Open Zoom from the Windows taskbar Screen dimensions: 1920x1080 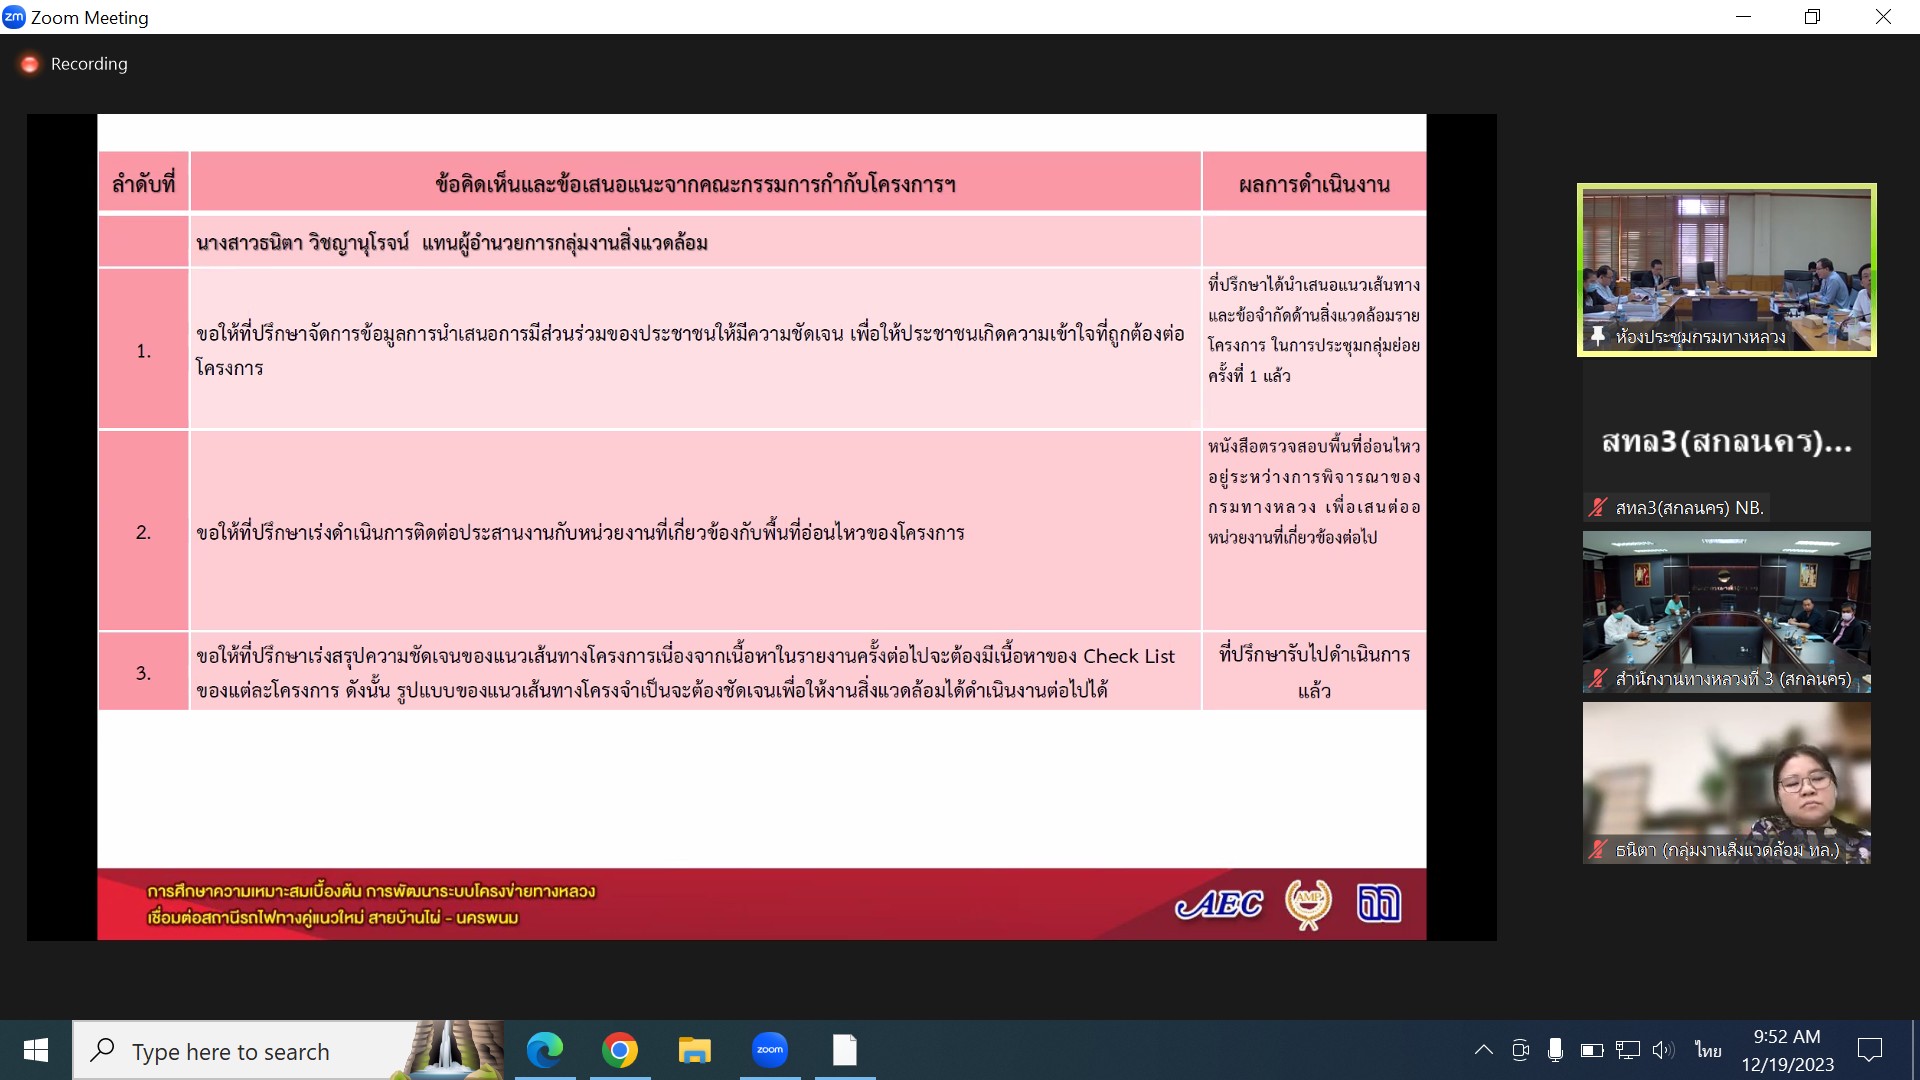click(769, 1050)
